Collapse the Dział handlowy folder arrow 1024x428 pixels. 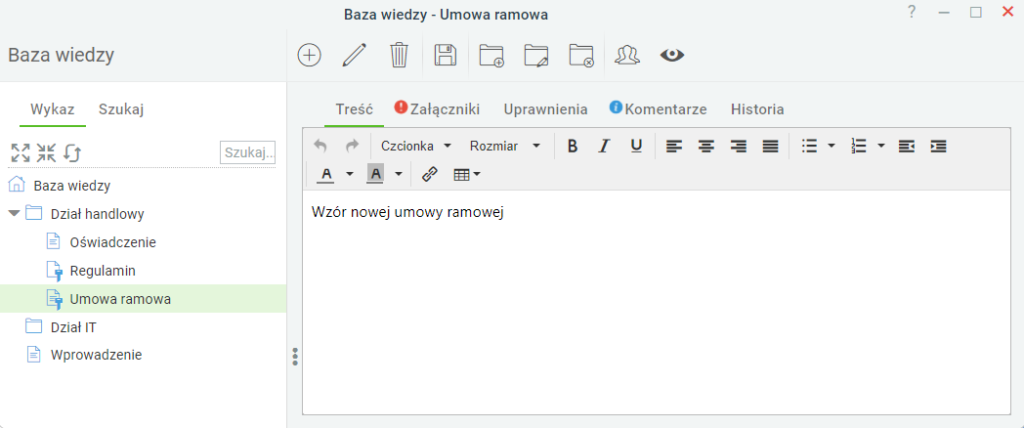click(14, 213)
